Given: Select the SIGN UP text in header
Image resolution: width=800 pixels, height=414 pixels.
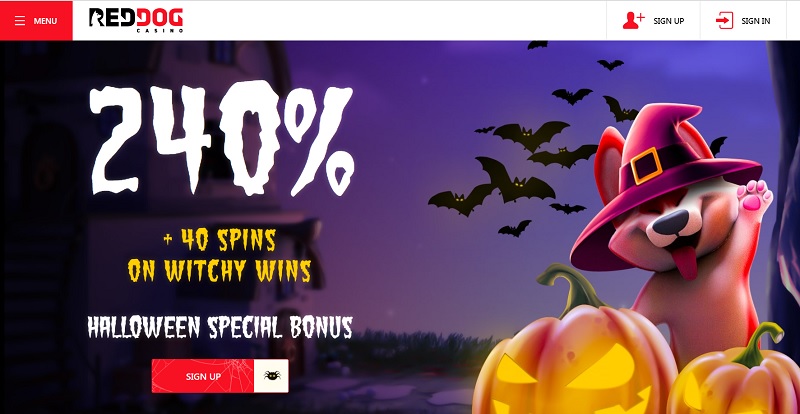Looking at the screenshot, I should pos(668,21).
